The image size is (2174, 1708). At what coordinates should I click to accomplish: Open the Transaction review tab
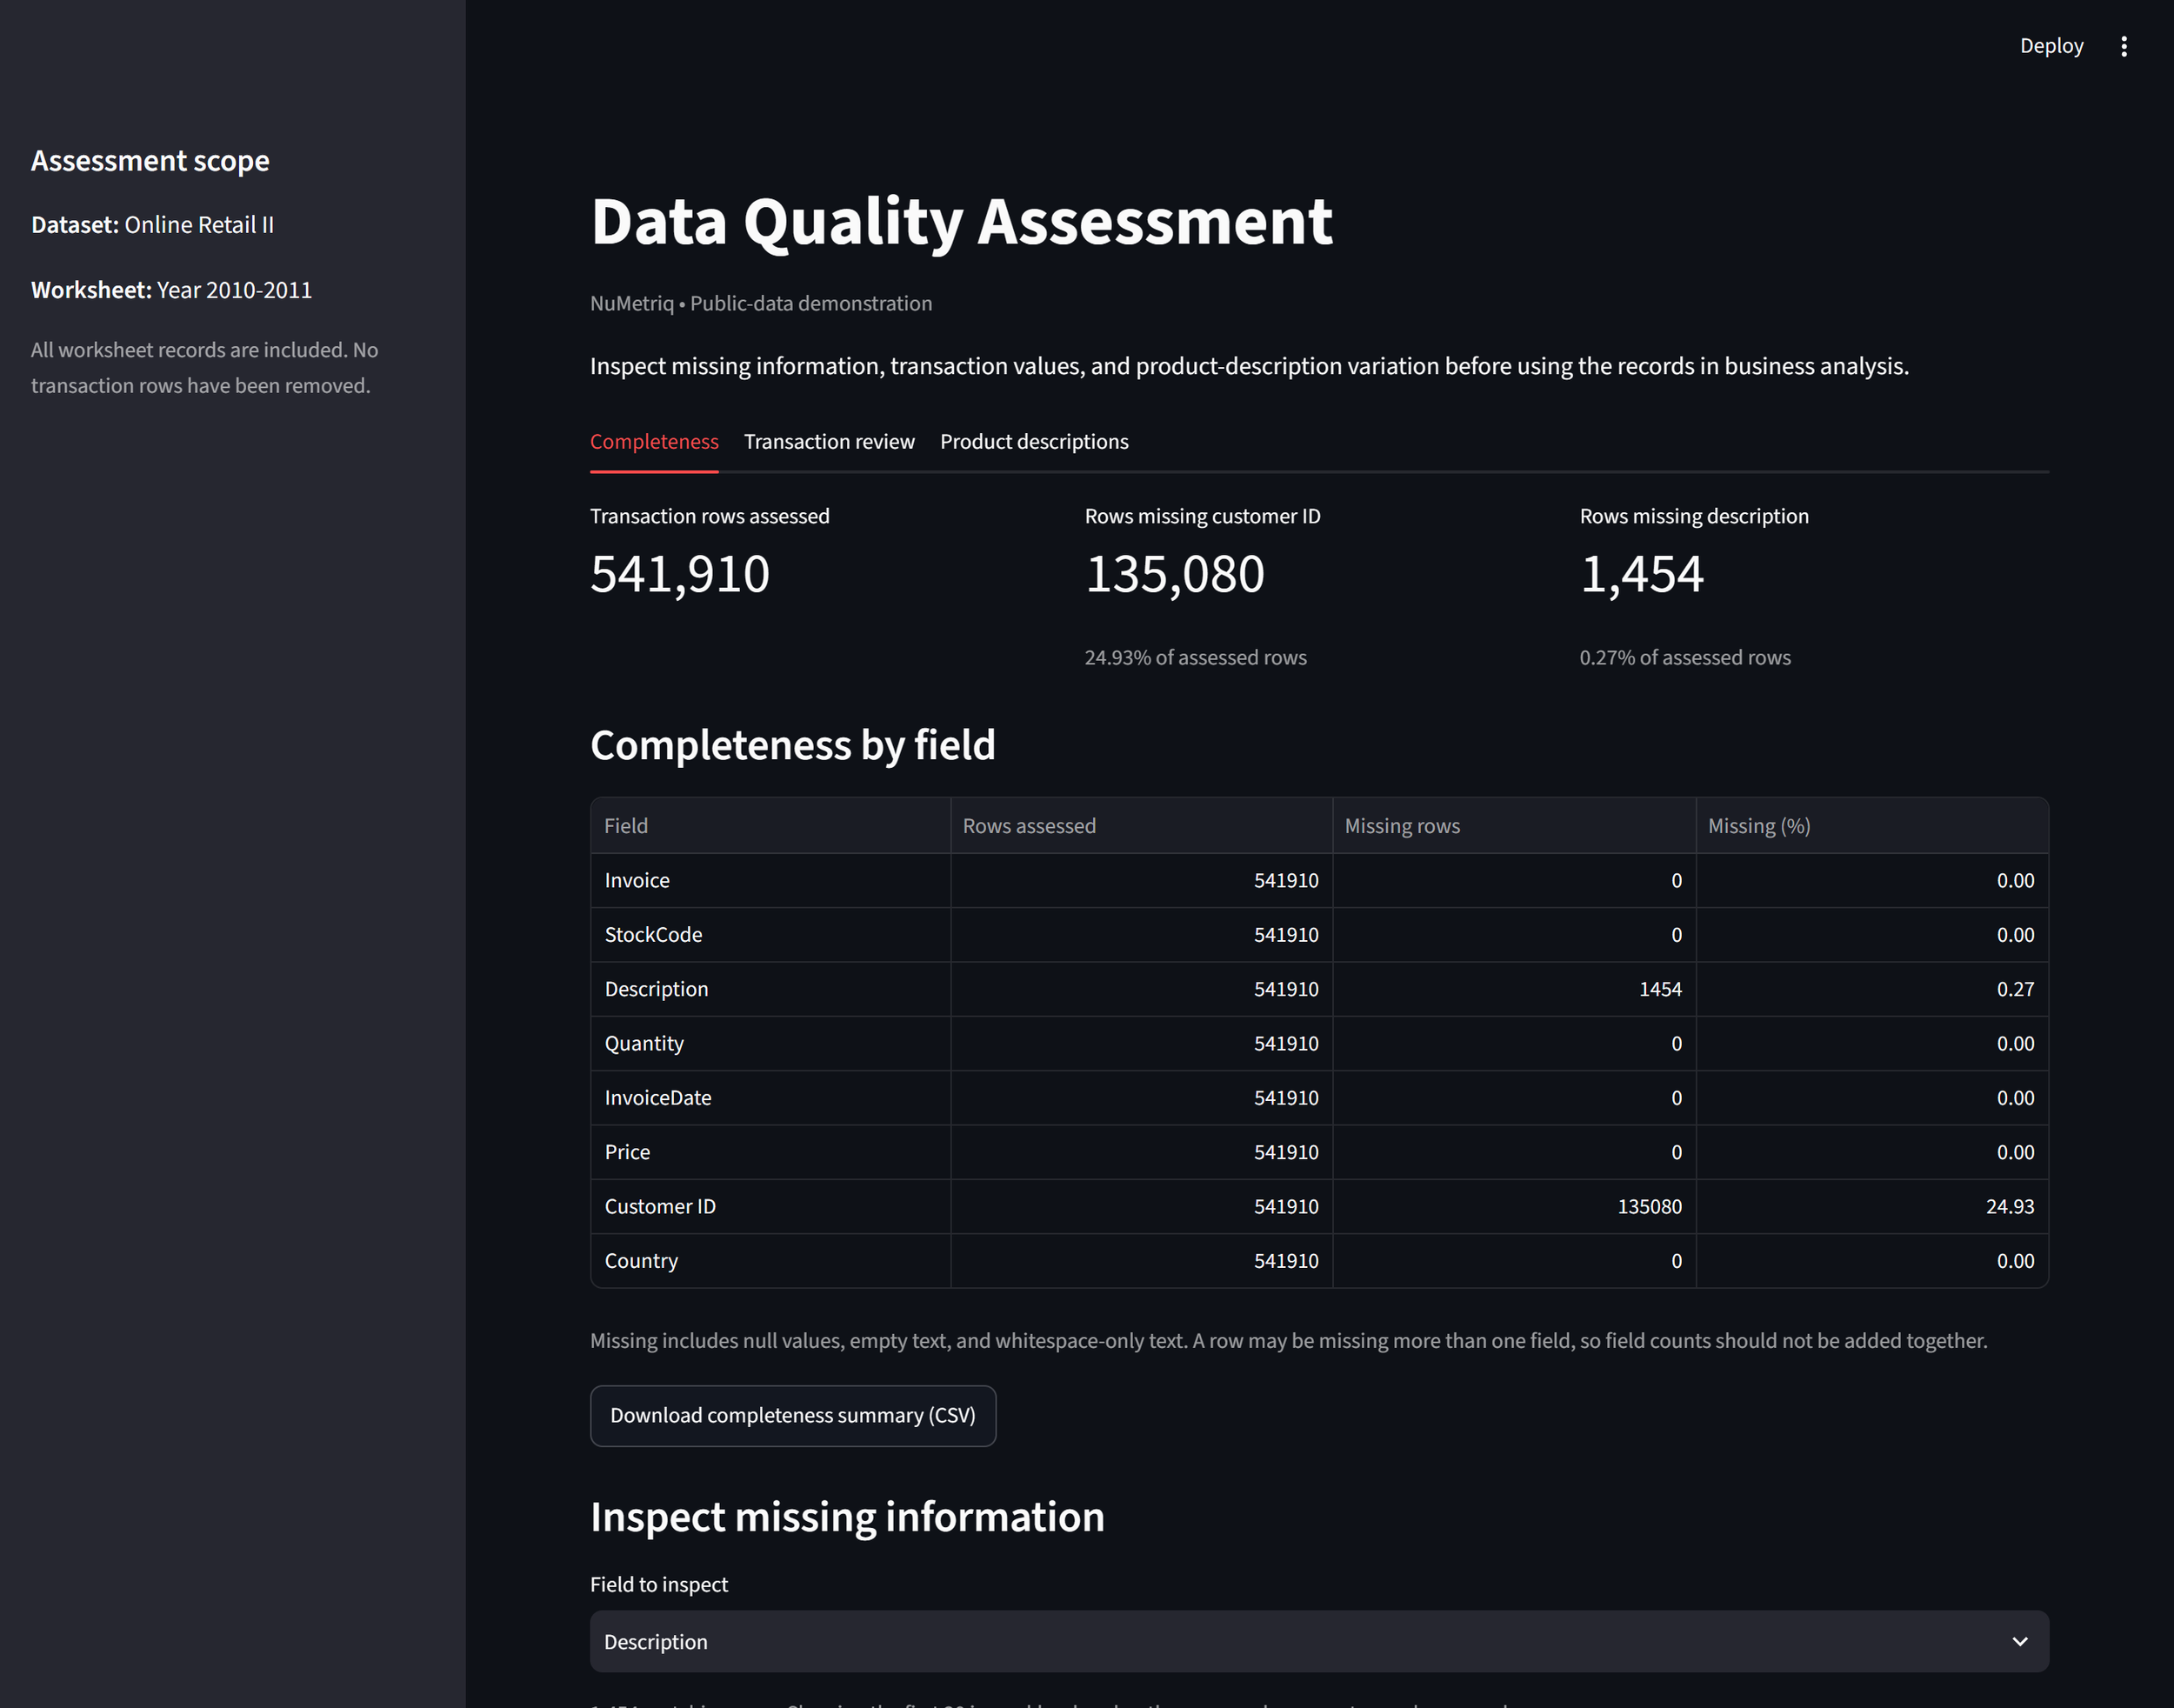point(829,441)
